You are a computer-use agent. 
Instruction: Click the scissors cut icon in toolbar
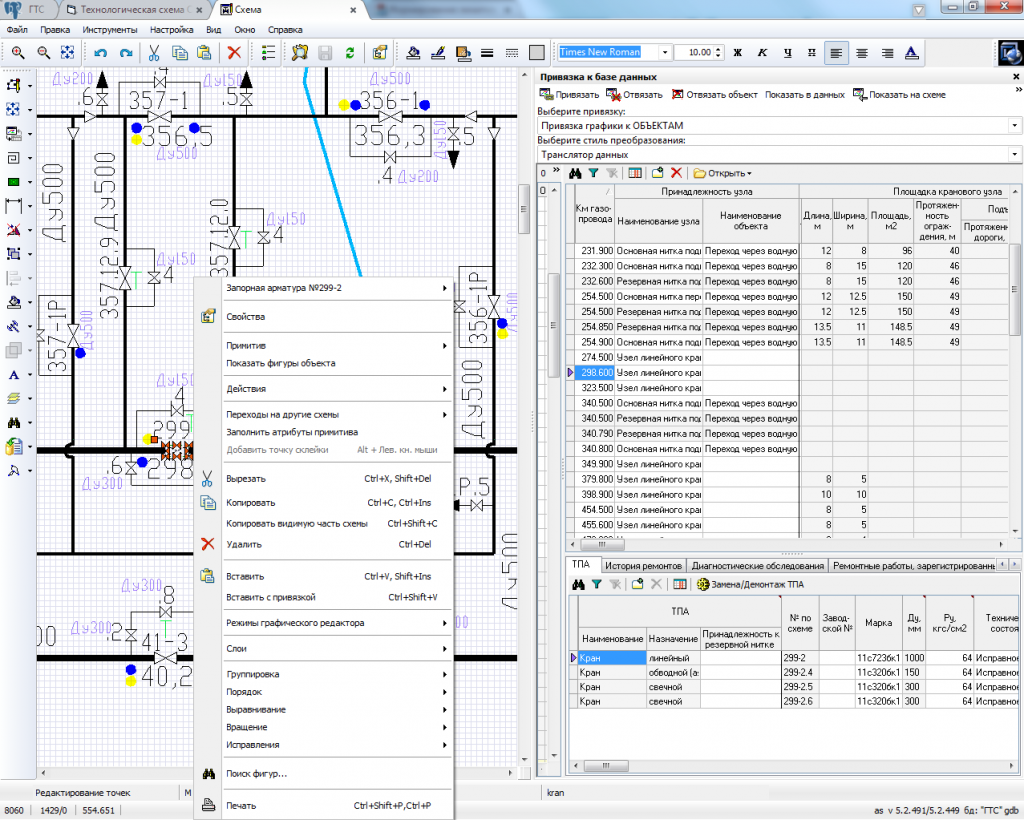pyautogui.click(x=154, y=53)
